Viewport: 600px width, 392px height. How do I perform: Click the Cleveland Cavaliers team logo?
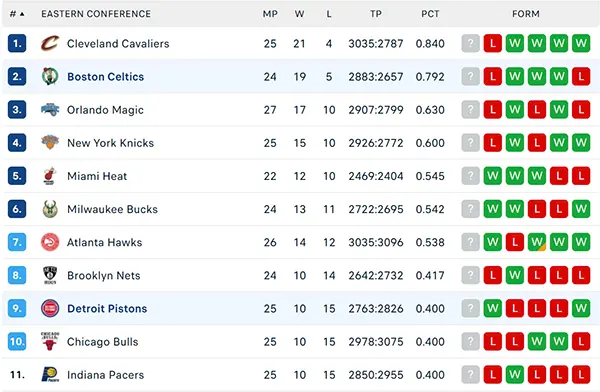(x=50, y=43)
